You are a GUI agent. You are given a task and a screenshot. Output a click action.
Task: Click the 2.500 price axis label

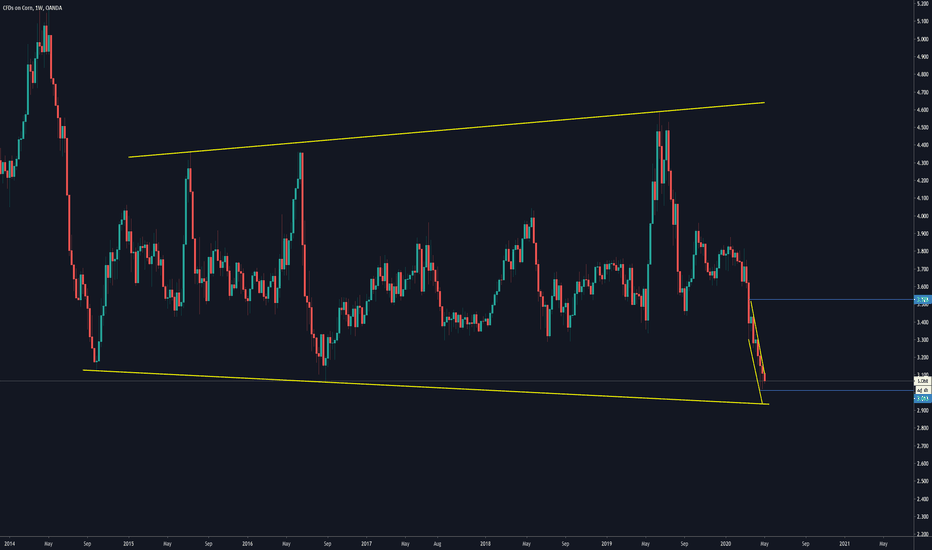pyautogui.click(x=922, y=481)
